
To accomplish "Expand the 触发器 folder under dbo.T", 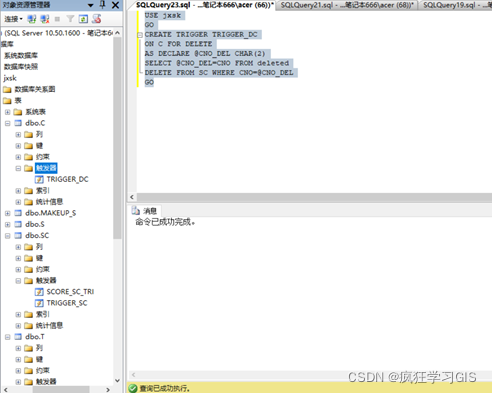I will (18, 382).
